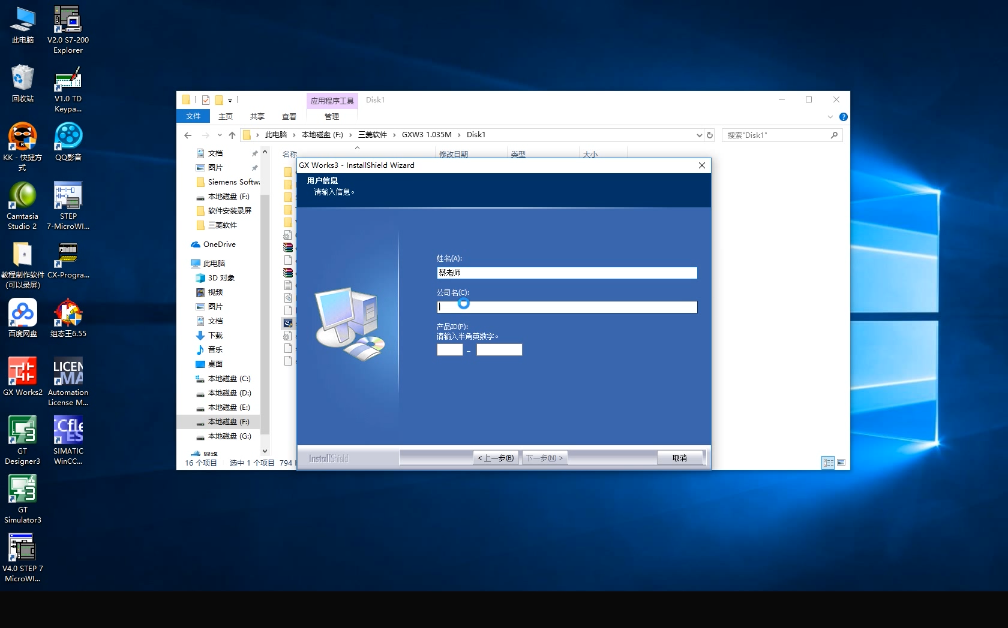Open recent locations dropdown in Explorer

[x=220, y=135]
